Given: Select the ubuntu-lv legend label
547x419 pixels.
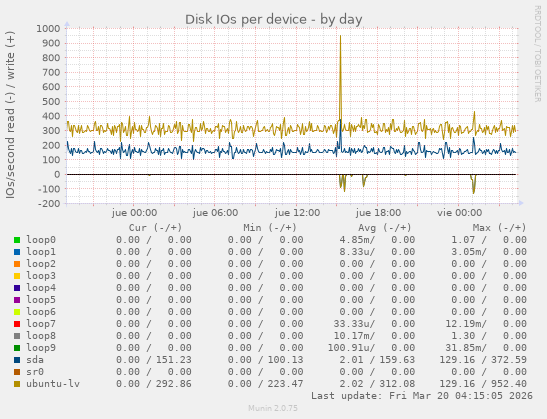Looking at the screenshot, I should pos(53,384).
